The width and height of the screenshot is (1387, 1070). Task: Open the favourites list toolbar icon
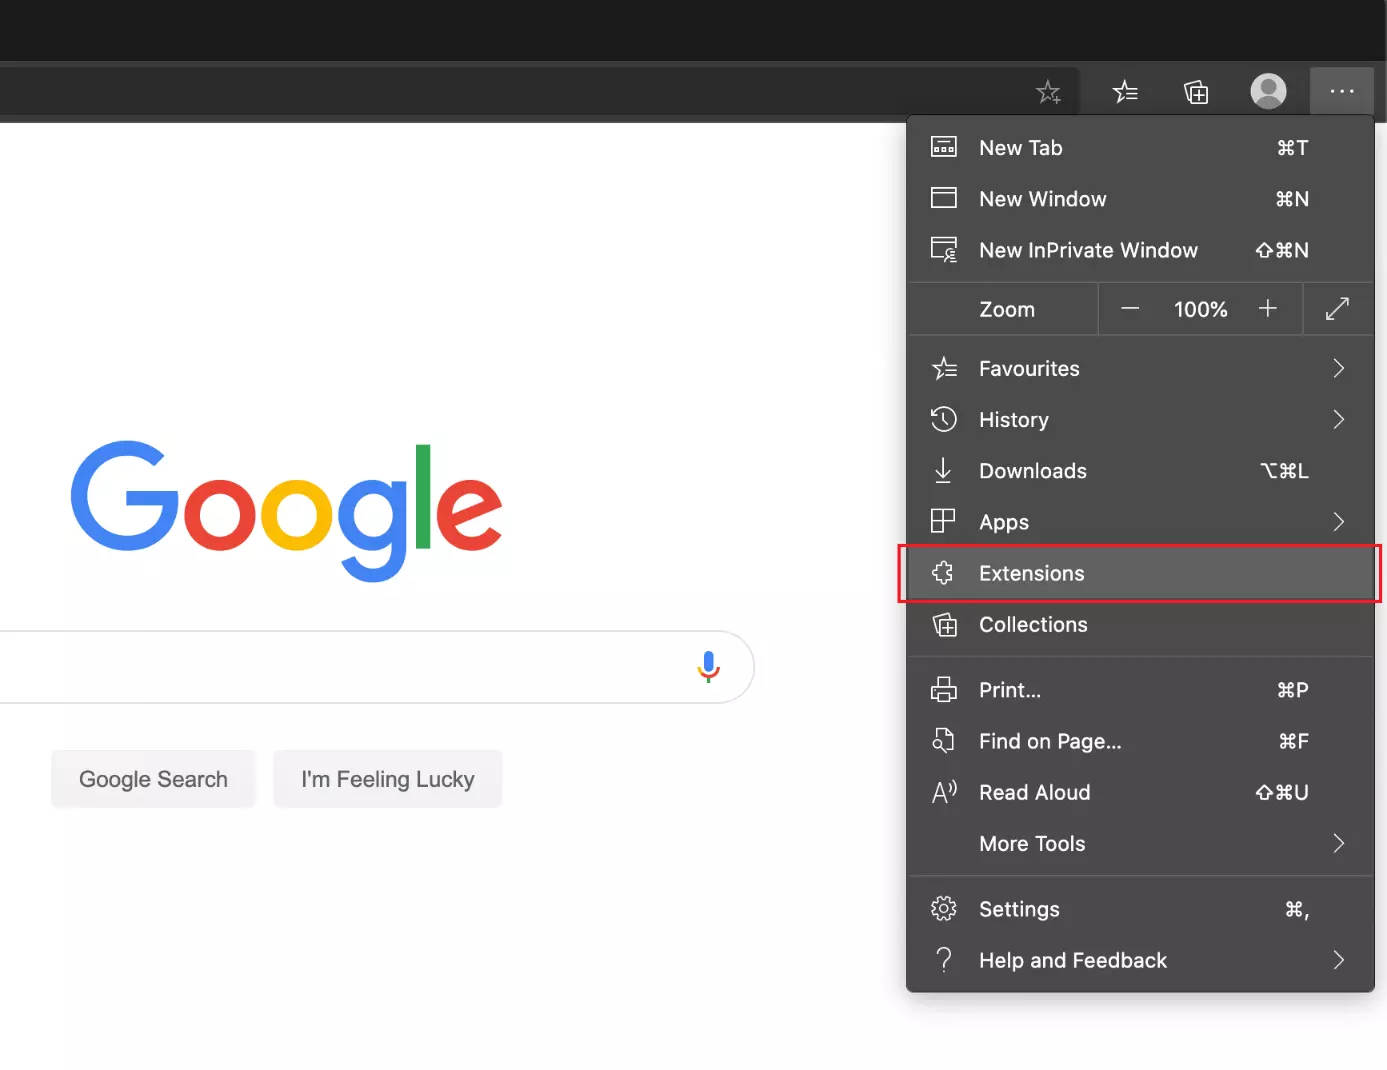pos(1125,93)
